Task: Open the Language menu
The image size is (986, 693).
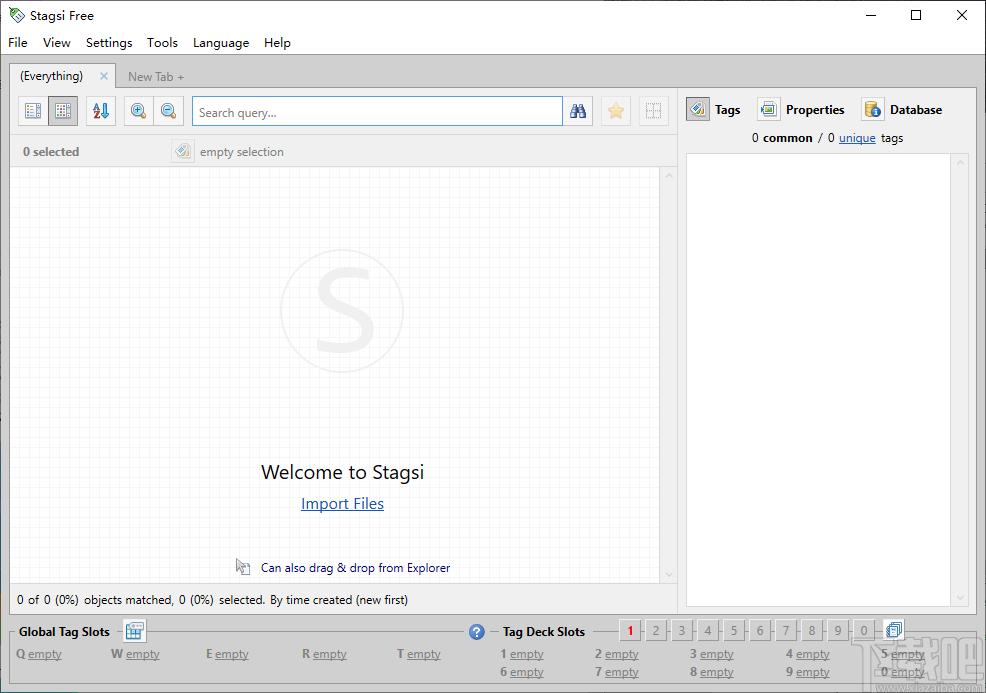Action: tap(221, 43)
